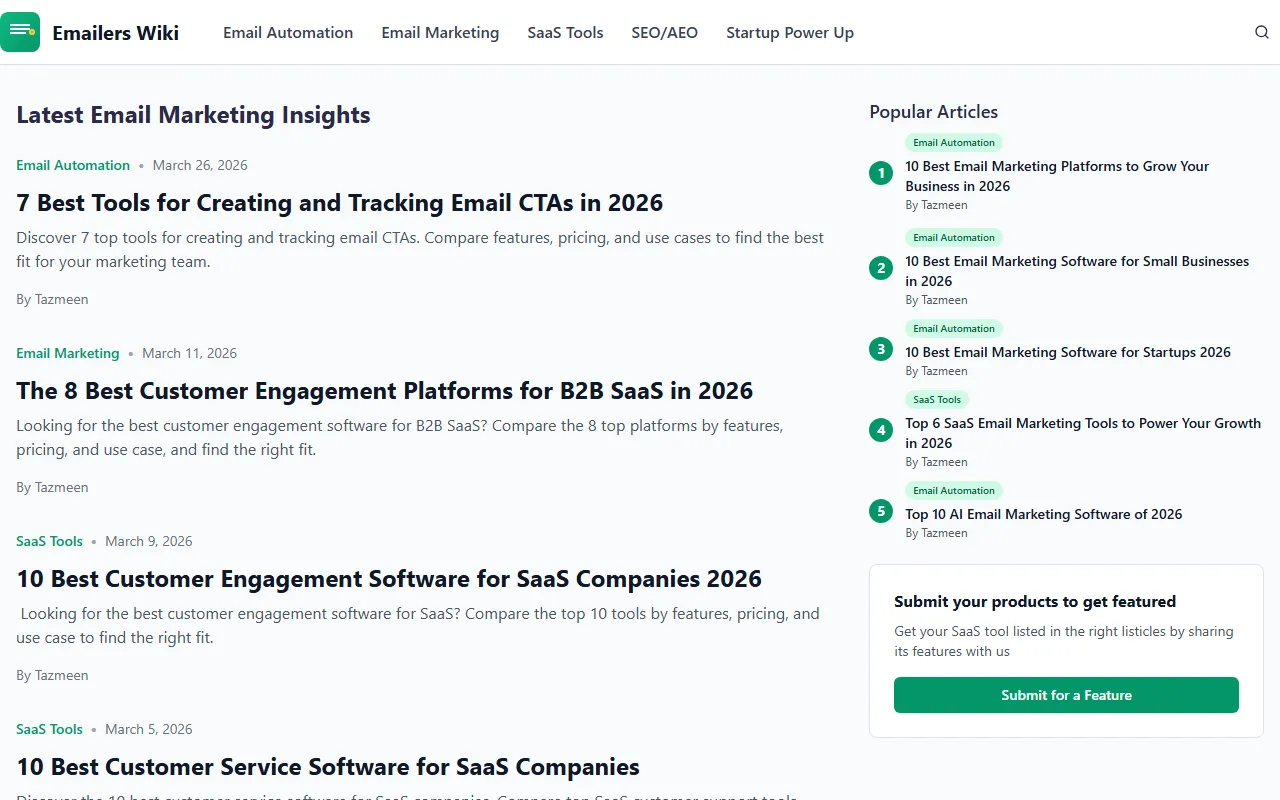Screen dimensions: 1280x800
Task: Open Top 10 AI Email Marketing Software article
Action: [x=1043, y=514]
